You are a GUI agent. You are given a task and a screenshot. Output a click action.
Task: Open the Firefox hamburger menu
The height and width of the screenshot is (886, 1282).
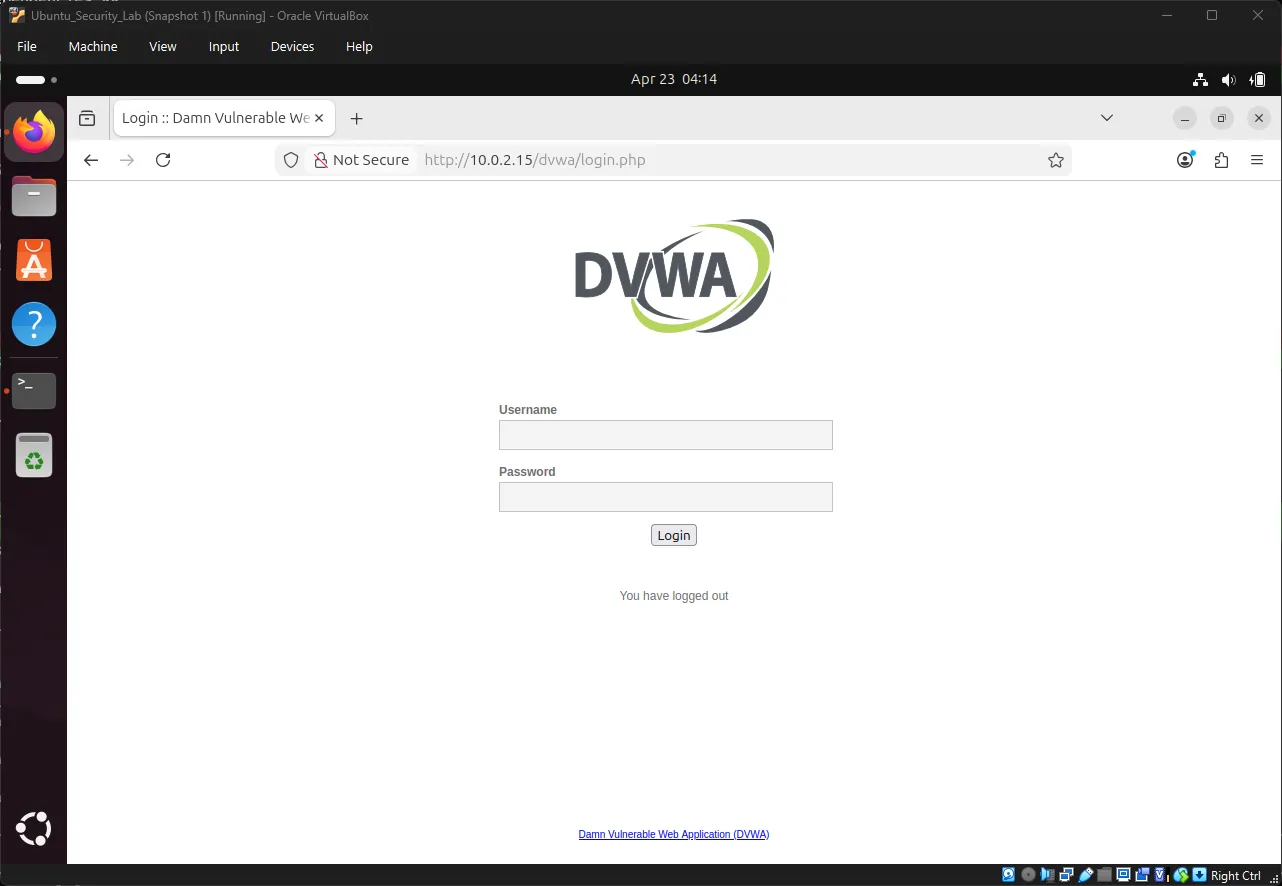(1257, 160)
